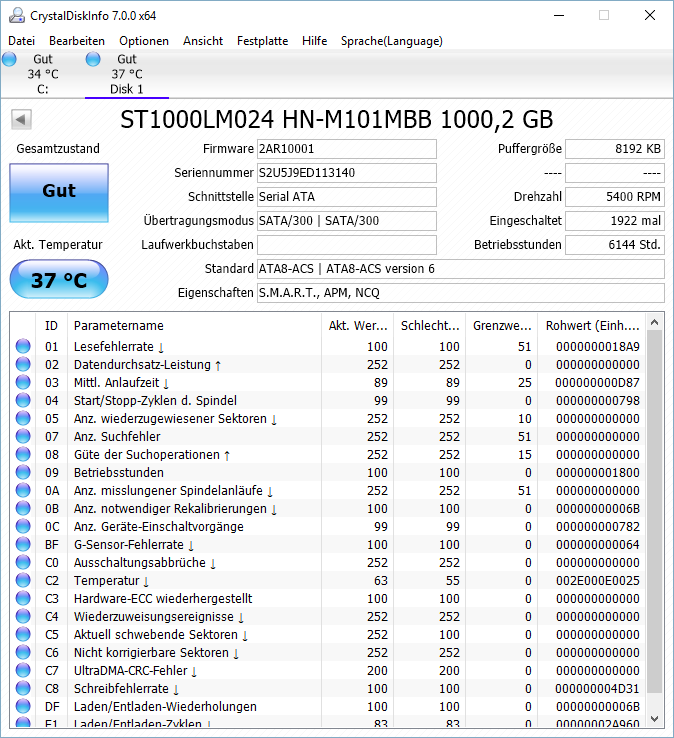Click status orb for Temperatur attribute row
This screenshot has width=674, height=738.
point(23,580)
